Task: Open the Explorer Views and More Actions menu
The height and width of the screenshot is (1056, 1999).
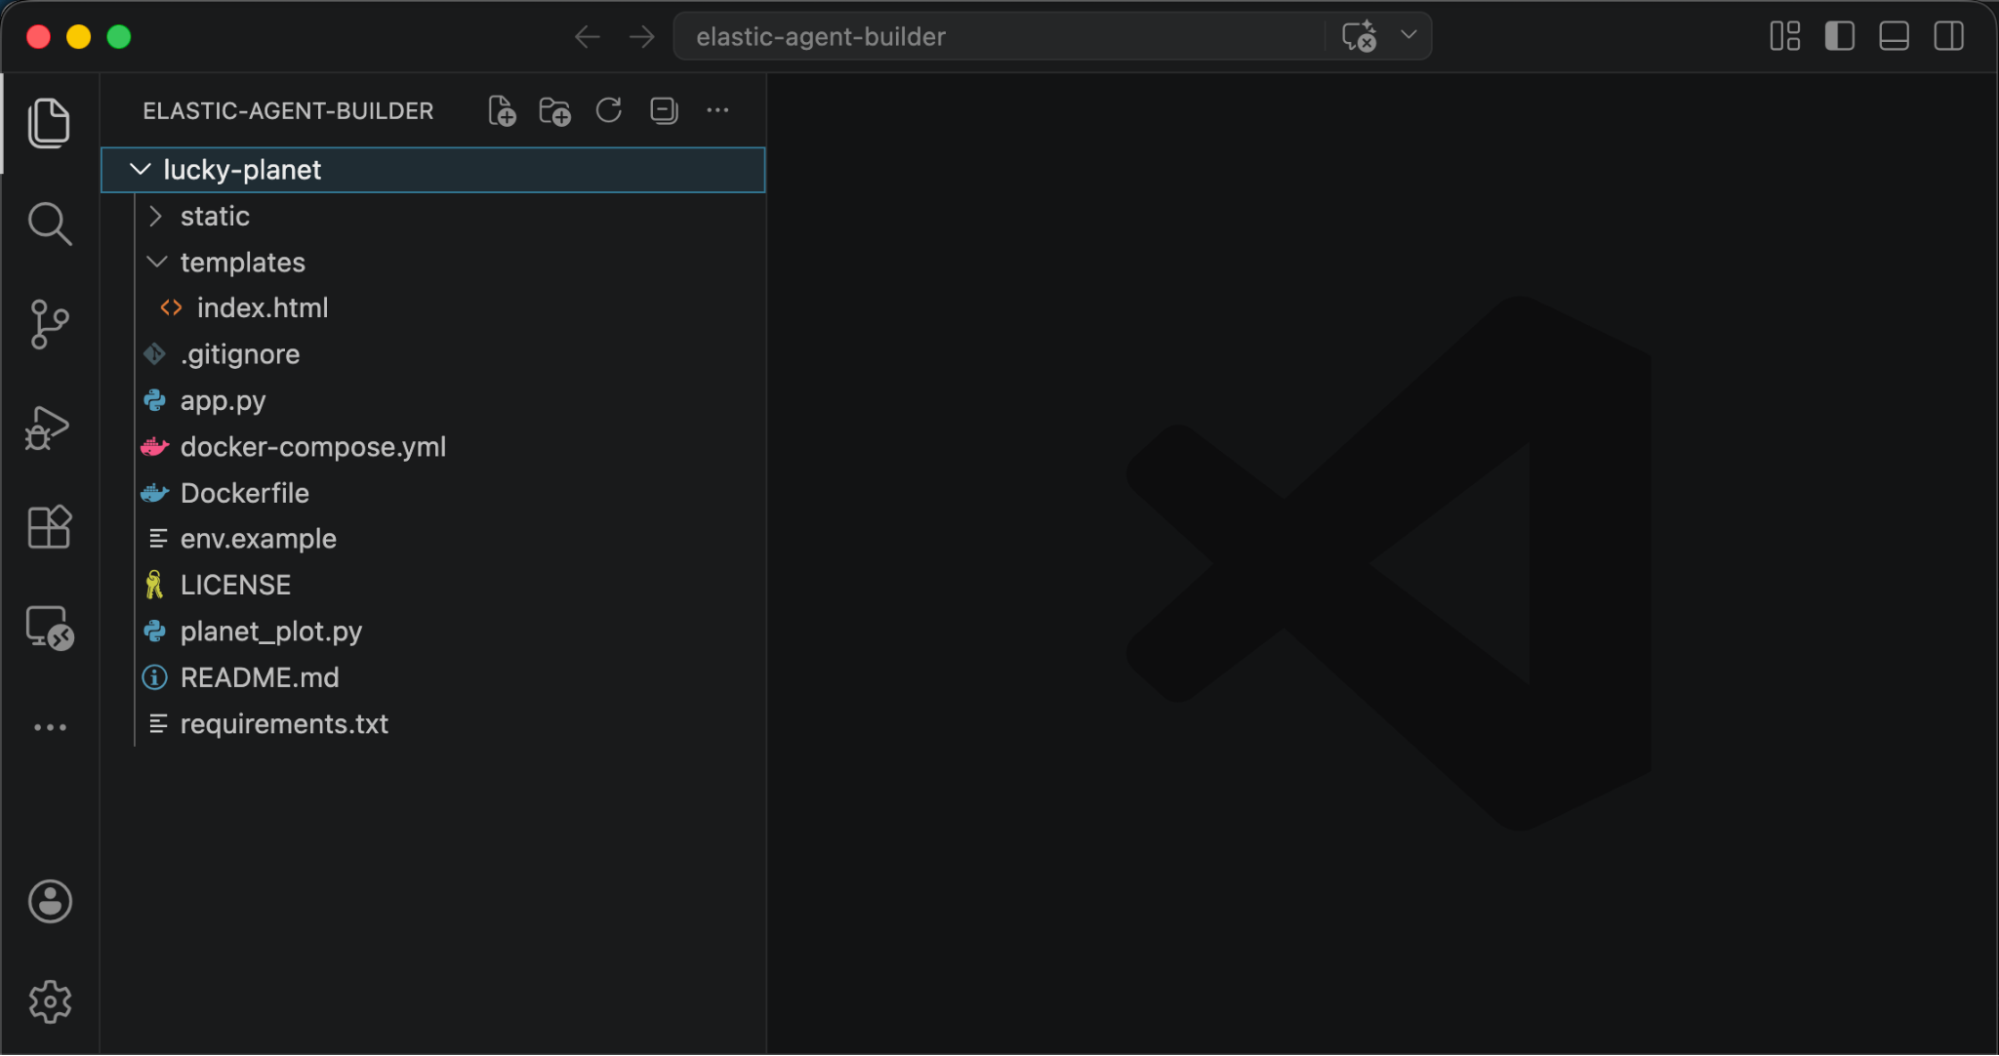Action: tap(718, 110)
